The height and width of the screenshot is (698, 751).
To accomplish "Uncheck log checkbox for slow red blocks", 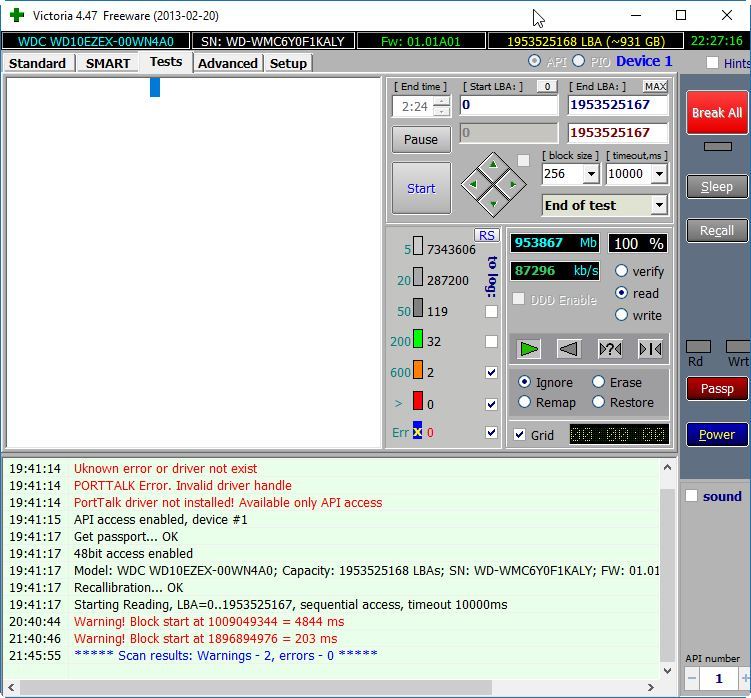I will (x=491, y=404).
